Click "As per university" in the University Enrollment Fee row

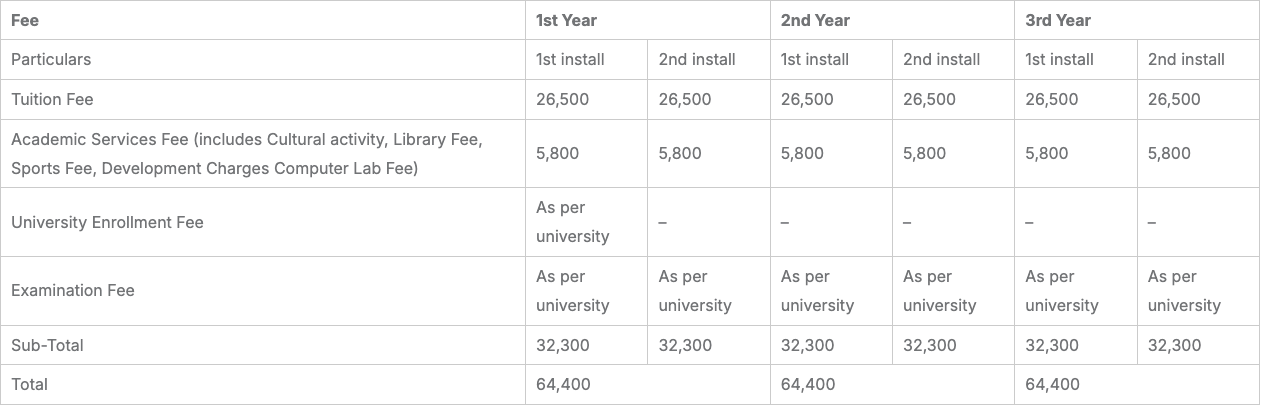pos(572,222)
